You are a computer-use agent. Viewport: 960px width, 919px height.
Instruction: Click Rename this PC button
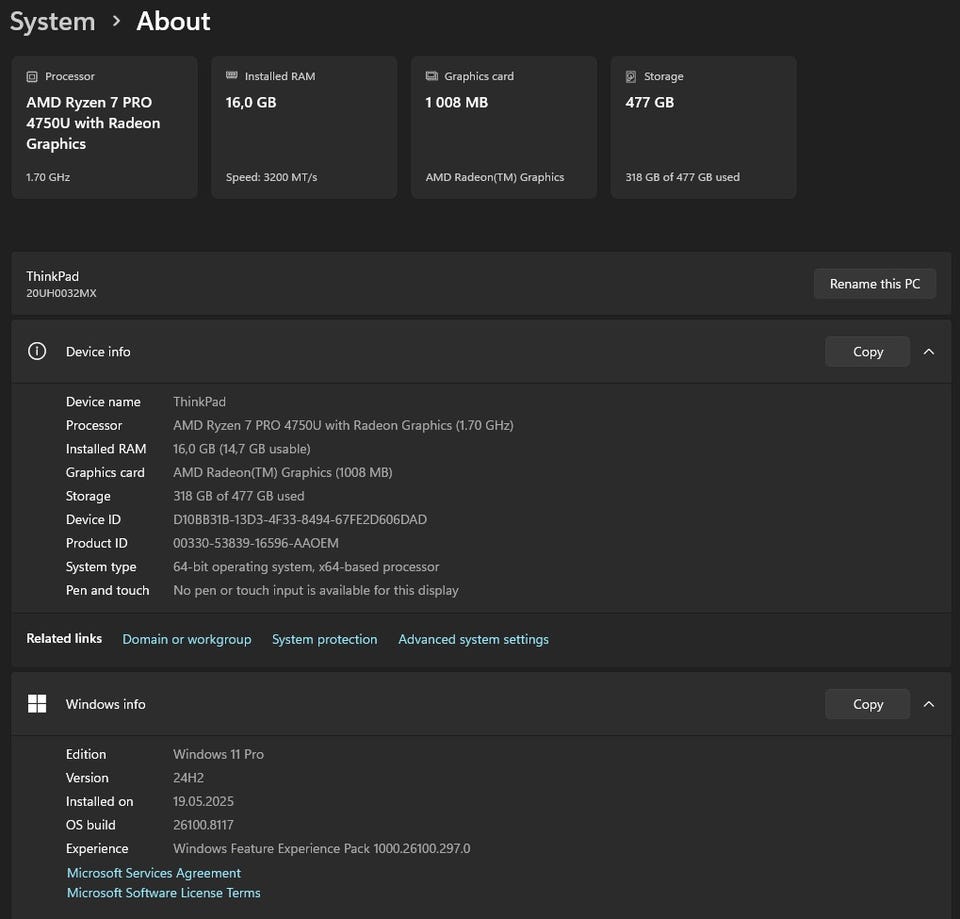point(874,283)
